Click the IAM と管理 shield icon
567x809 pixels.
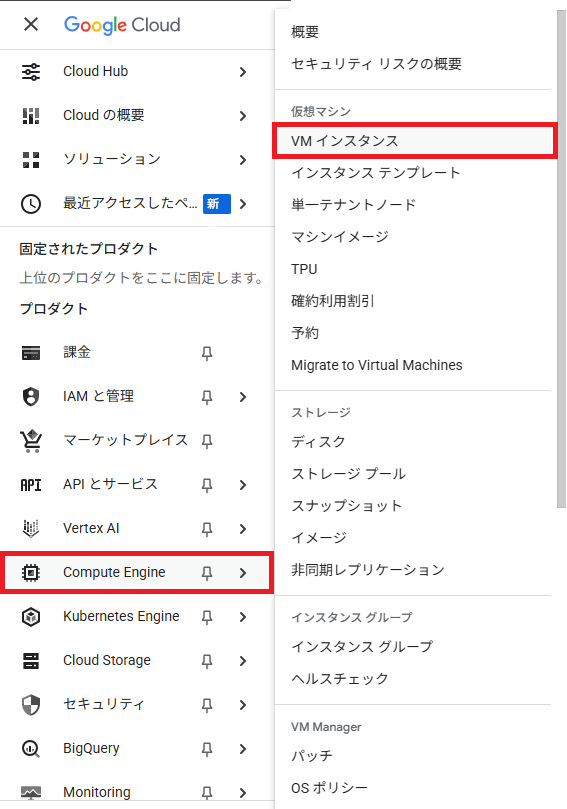(x=31, y=397)
